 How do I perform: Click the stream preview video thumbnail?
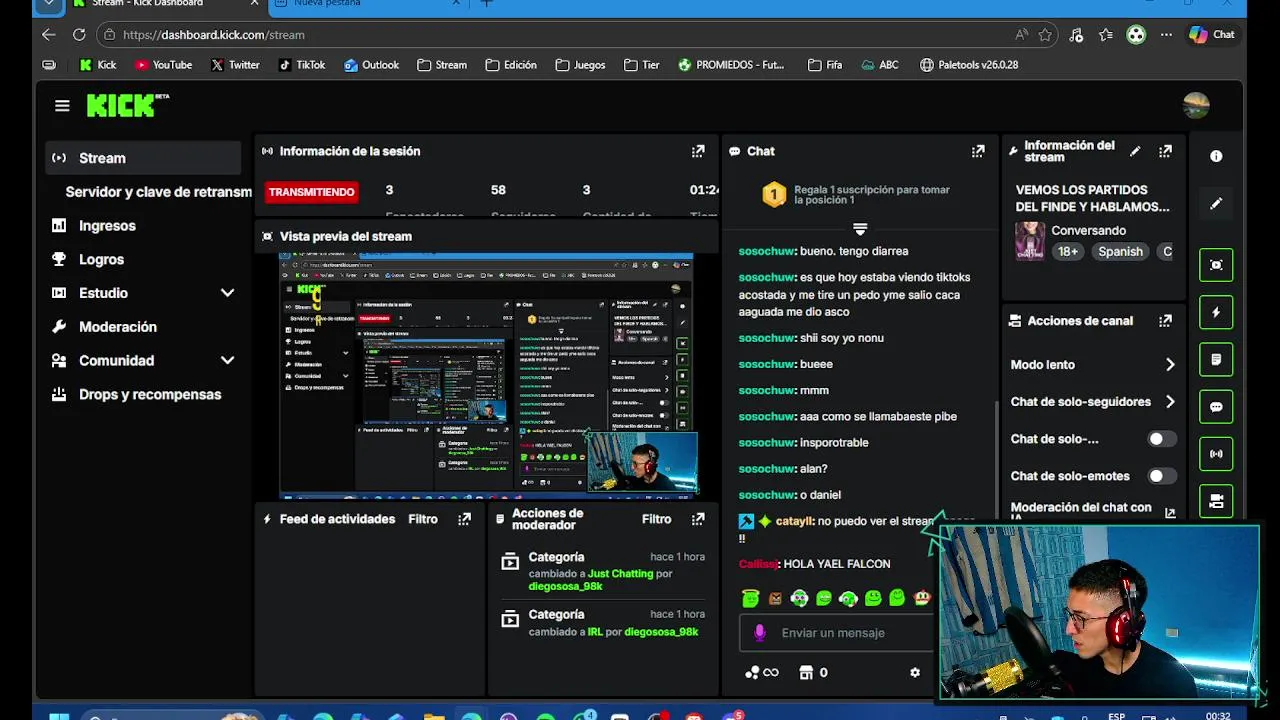486,375
